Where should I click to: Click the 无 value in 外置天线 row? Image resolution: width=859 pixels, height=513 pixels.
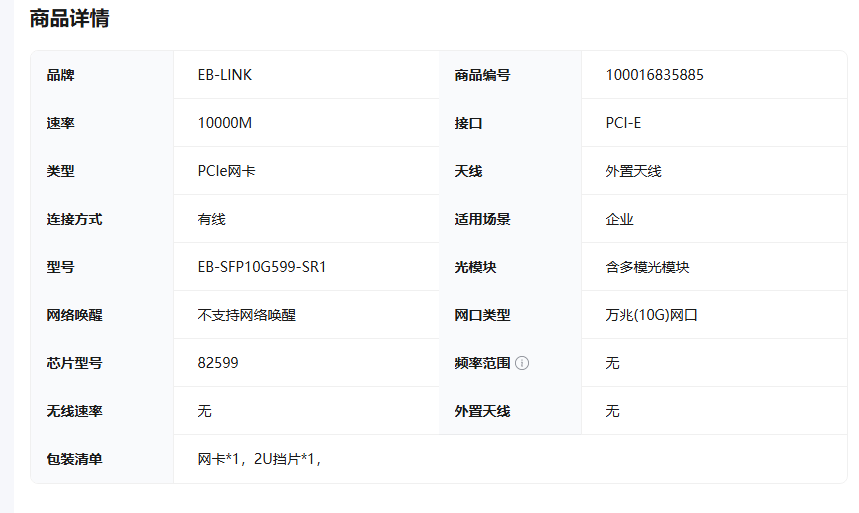pyautogui.click(x=612, y=411)
